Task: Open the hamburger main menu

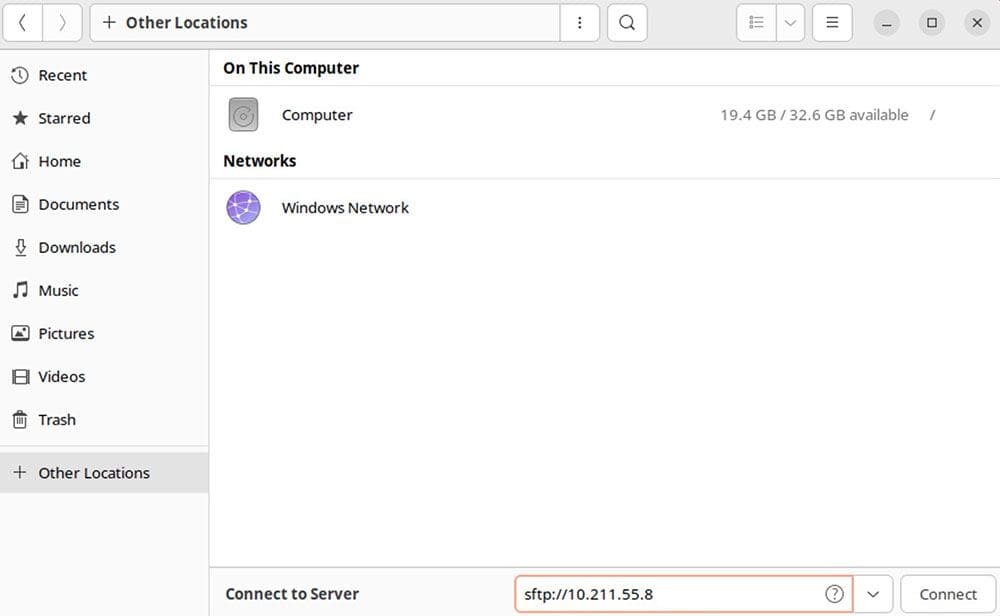Action: point(832,23)
